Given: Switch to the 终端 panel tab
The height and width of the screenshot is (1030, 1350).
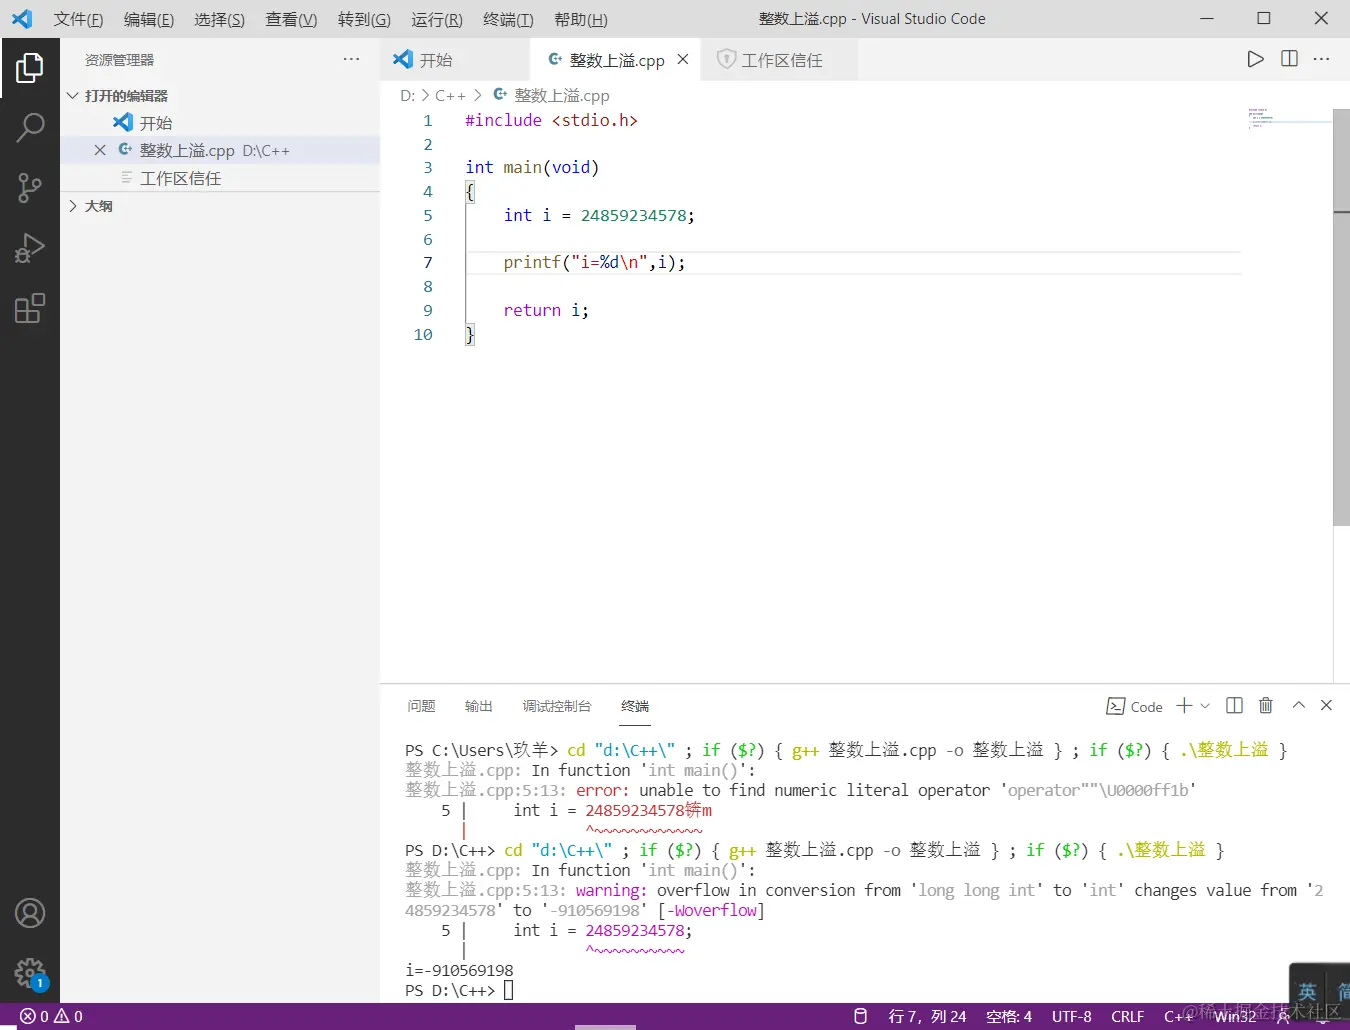Looking at the screenshot, I should pos(635,706).
